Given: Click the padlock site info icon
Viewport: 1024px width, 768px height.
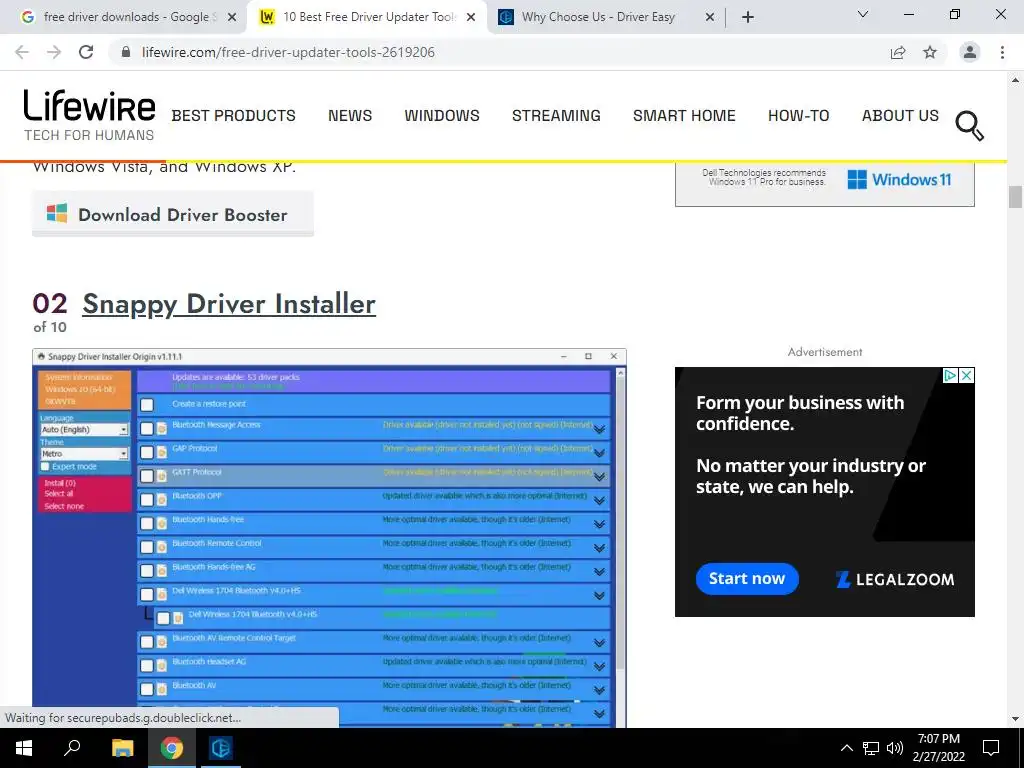Looking at the screenshot, I should 126,52.
